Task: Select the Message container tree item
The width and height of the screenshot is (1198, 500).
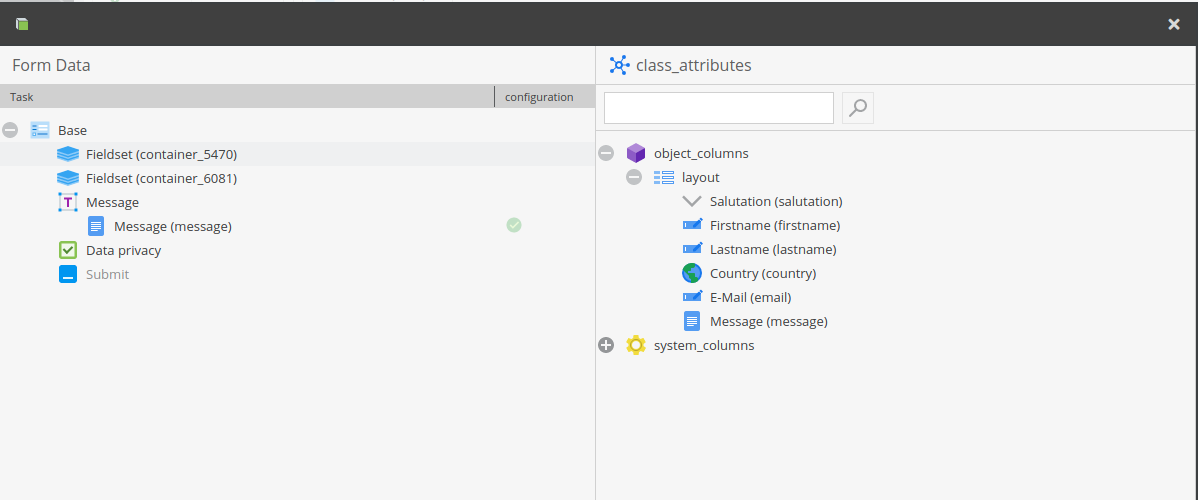Action: 112,203
